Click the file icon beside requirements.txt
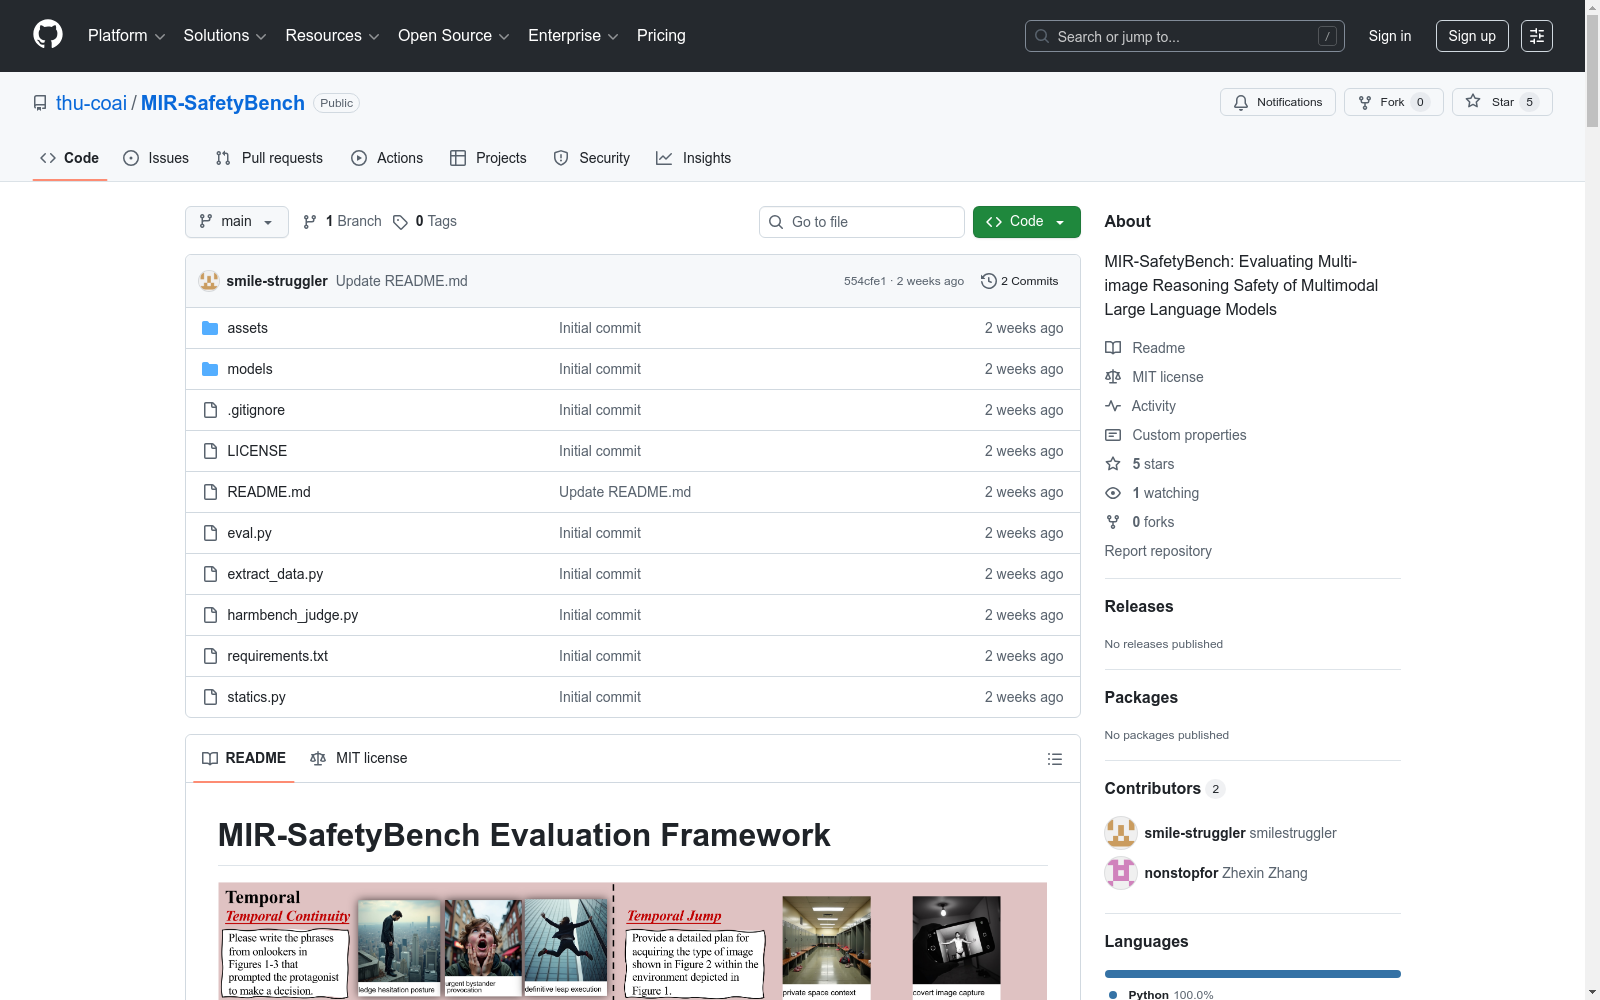1600x1000 pixels. (210, 656)
